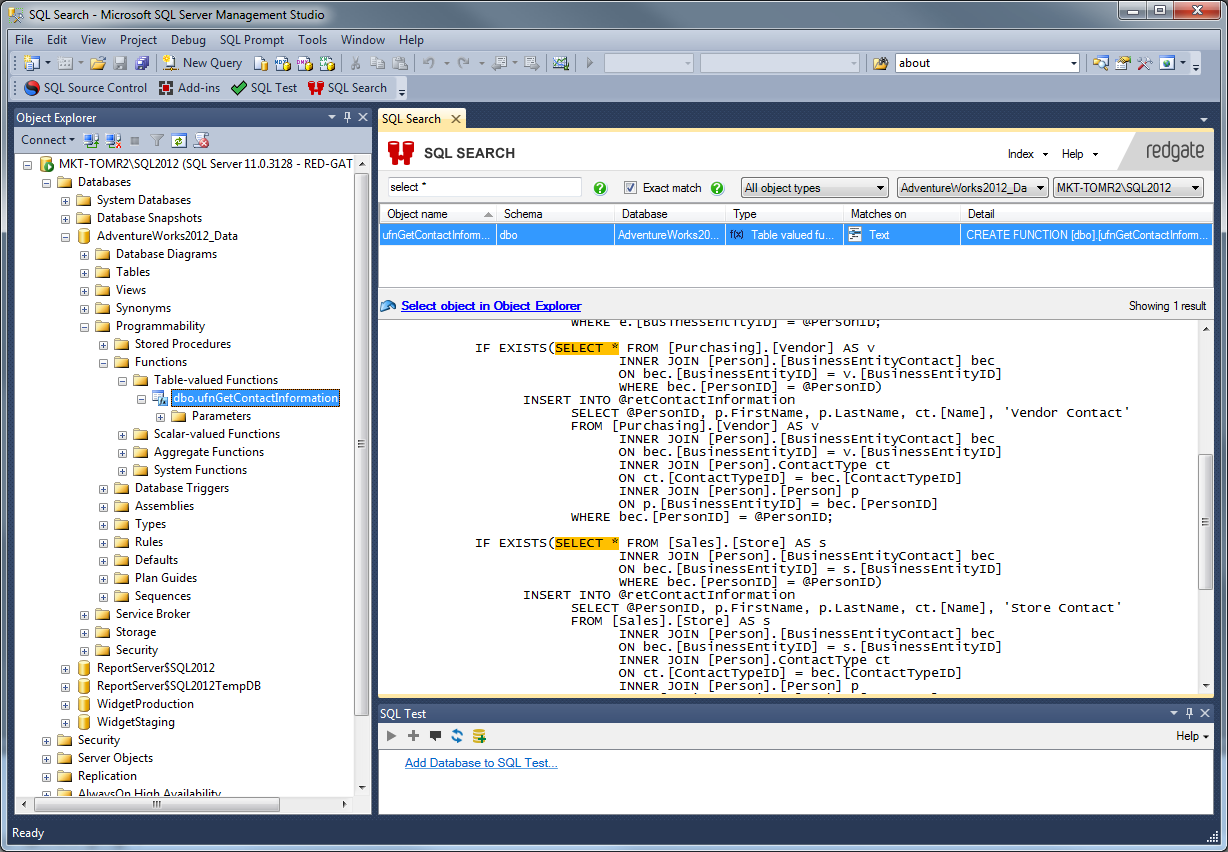Collapse the Table-valued Functions node
The image size is (1228, 852).
[123, 380]
